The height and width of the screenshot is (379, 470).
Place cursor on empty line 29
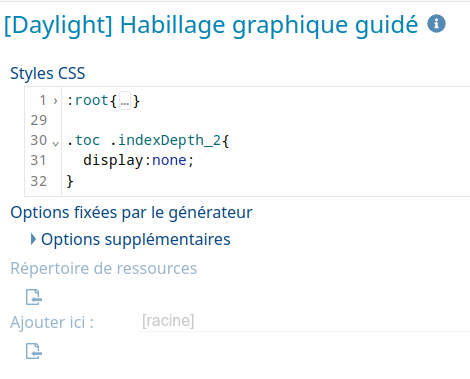click(x=266, y=120)
